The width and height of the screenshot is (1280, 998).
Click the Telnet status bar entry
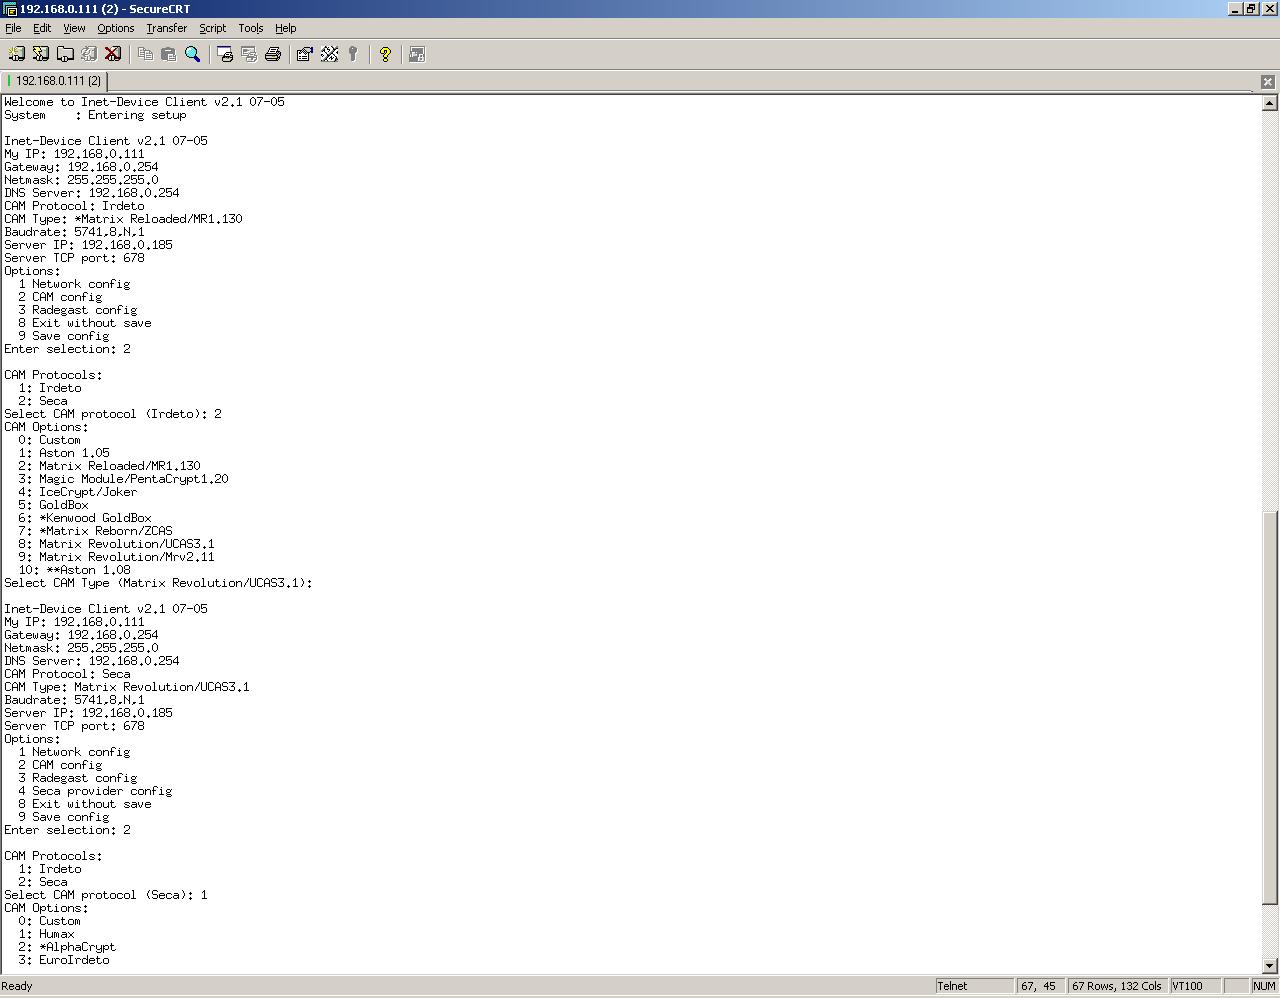974,986
